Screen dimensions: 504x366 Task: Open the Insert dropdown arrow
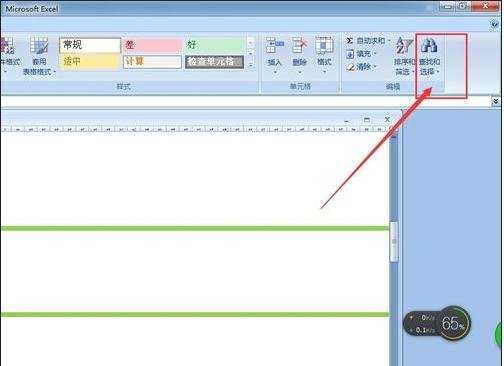275,72
